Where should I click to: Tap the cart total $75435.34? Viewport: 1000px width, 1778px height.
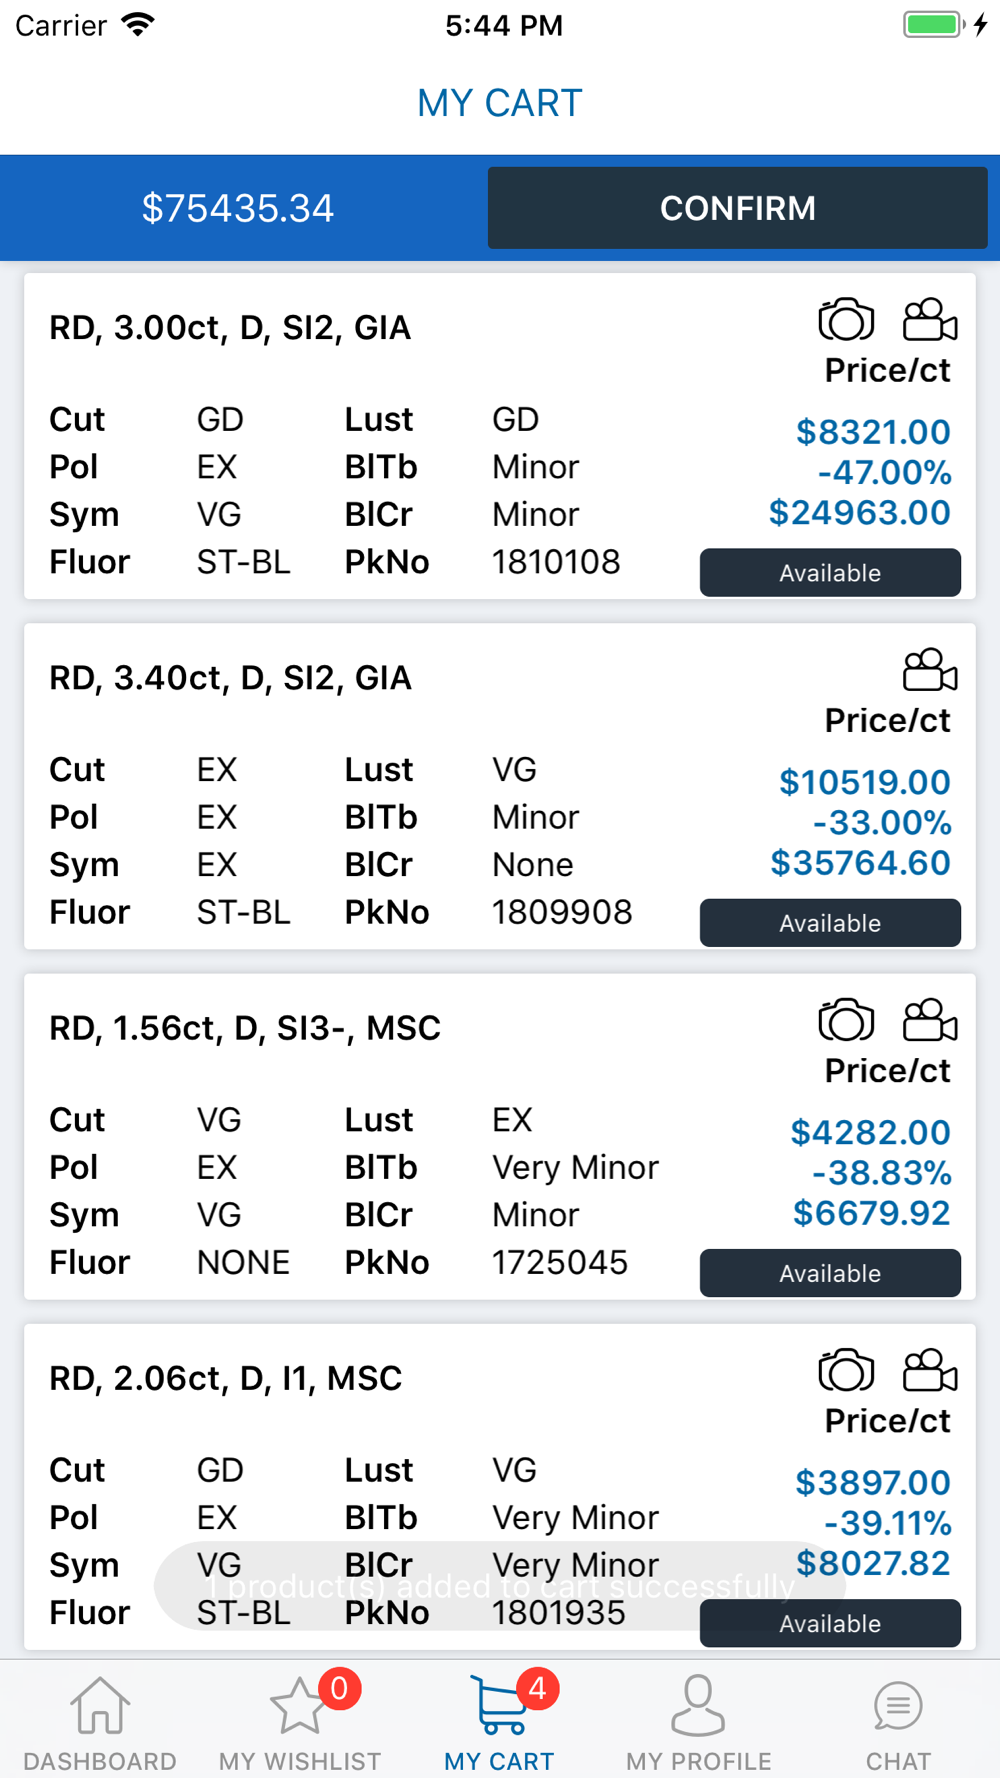coord(238,208)
